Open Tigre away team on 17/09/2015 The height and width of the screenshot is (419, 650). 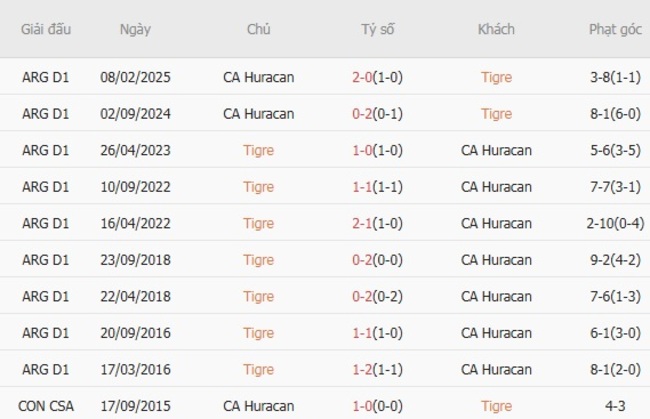tap(496, 406)
